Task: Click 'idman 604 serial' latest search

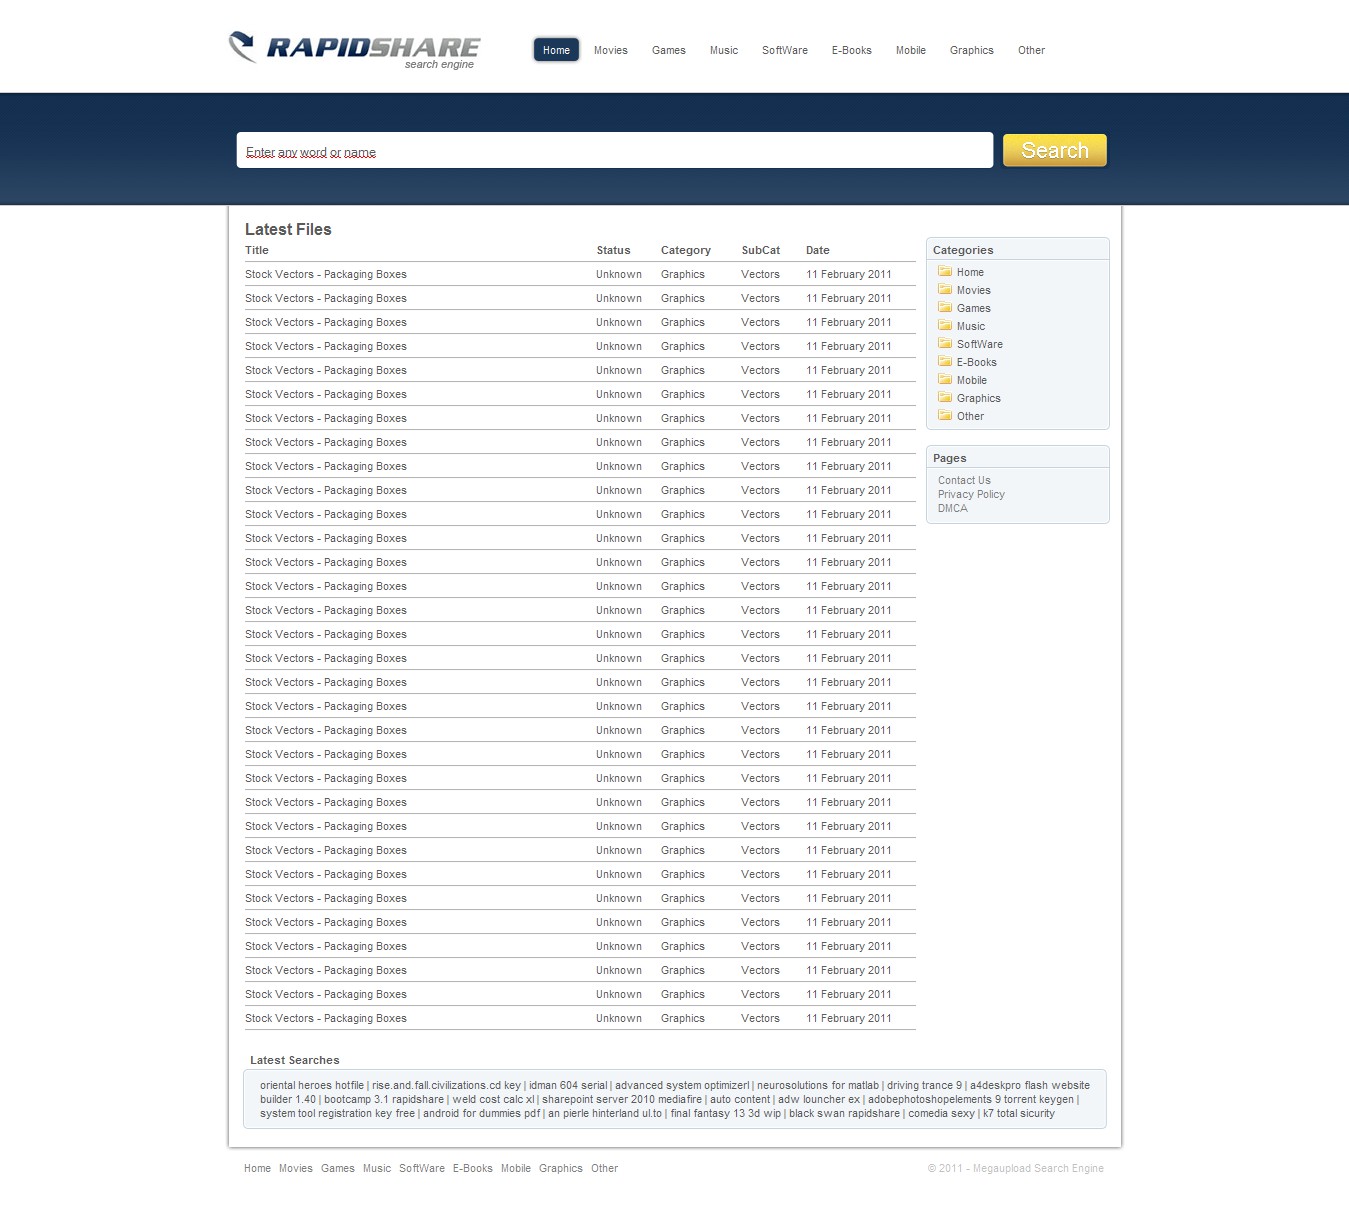Action: click(568, 1085)
